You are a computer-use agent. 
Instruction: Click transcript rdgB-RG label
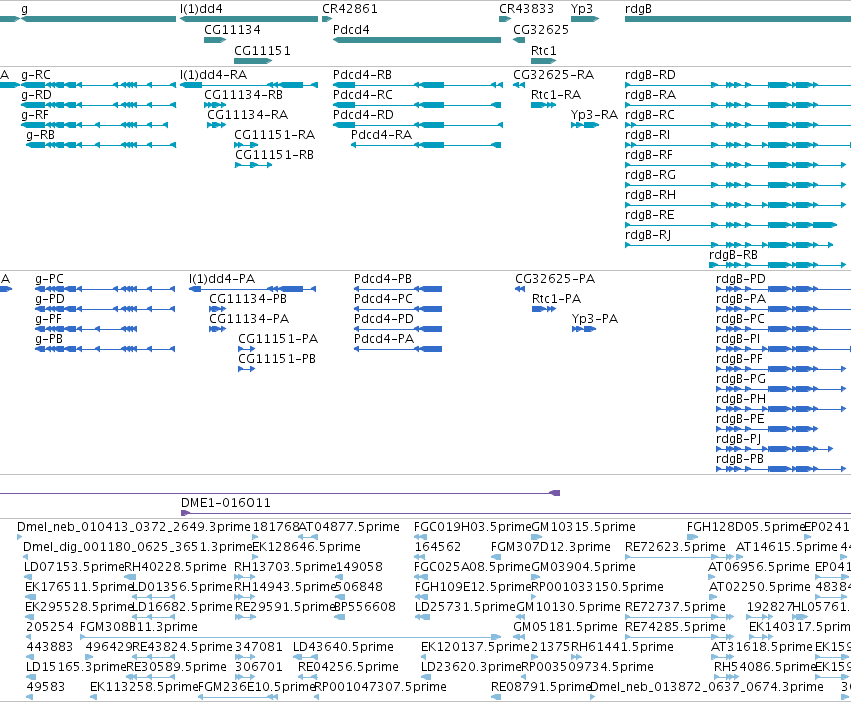pos(650,174)
